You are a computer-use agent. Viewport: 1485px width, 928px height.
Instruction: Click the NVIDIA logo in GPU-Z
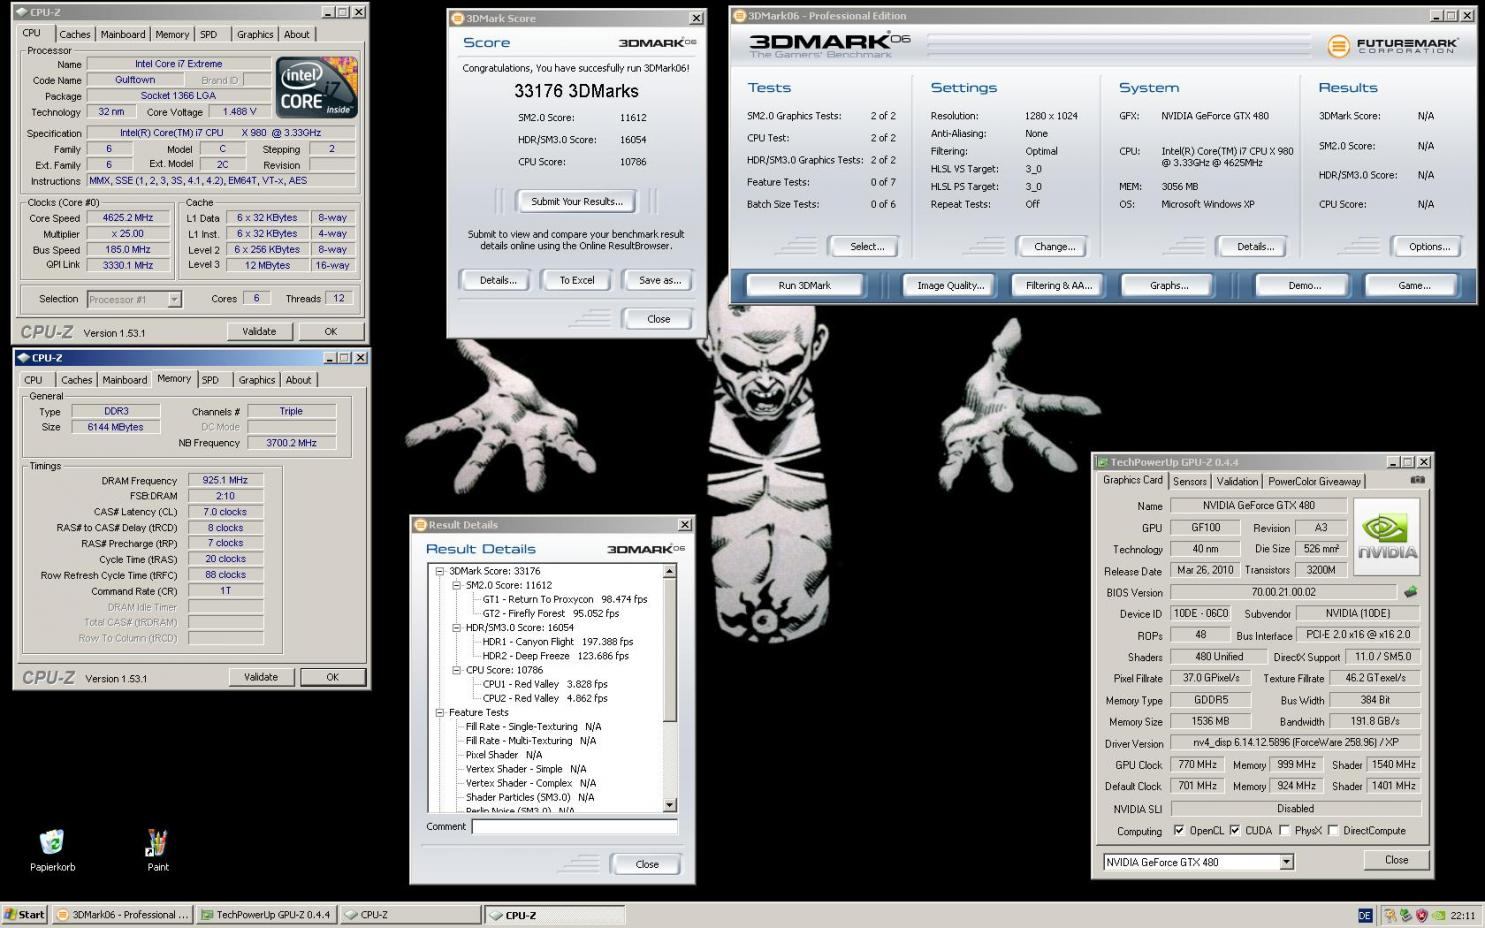coord(1387,535)
